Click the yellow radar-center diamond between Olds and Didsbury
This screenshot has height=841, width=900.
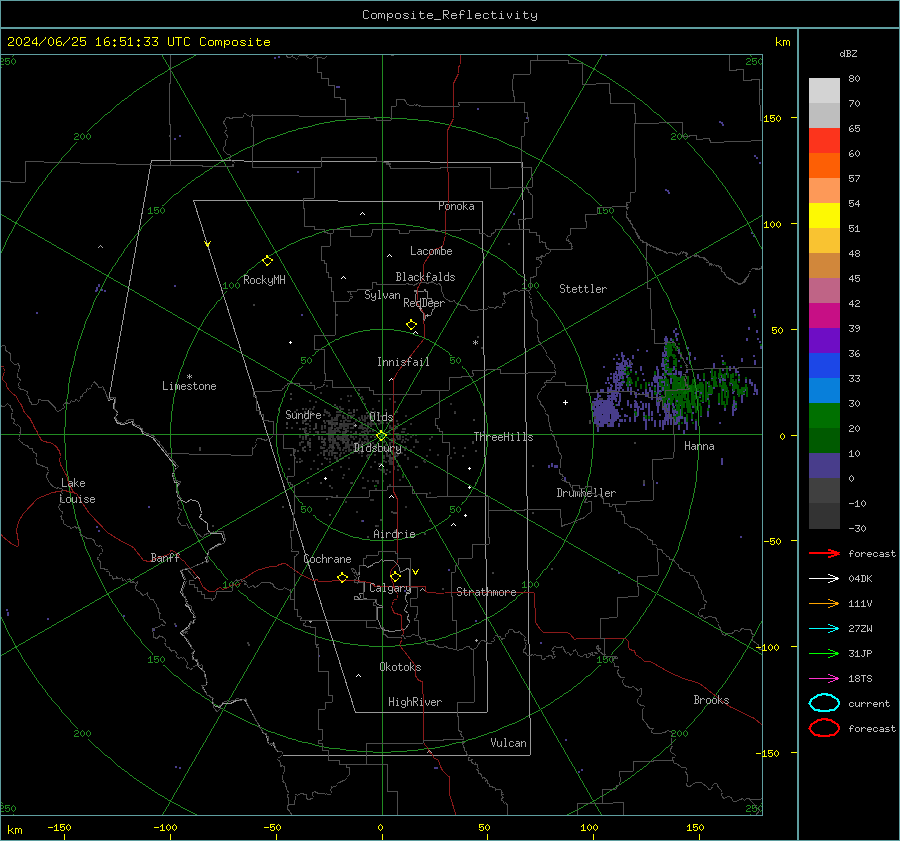coord(382,436)
